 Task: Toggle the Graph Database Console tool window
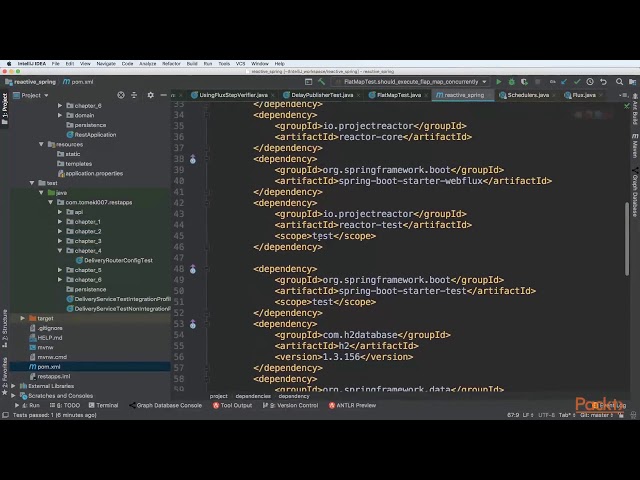click(x=166, y=405)
